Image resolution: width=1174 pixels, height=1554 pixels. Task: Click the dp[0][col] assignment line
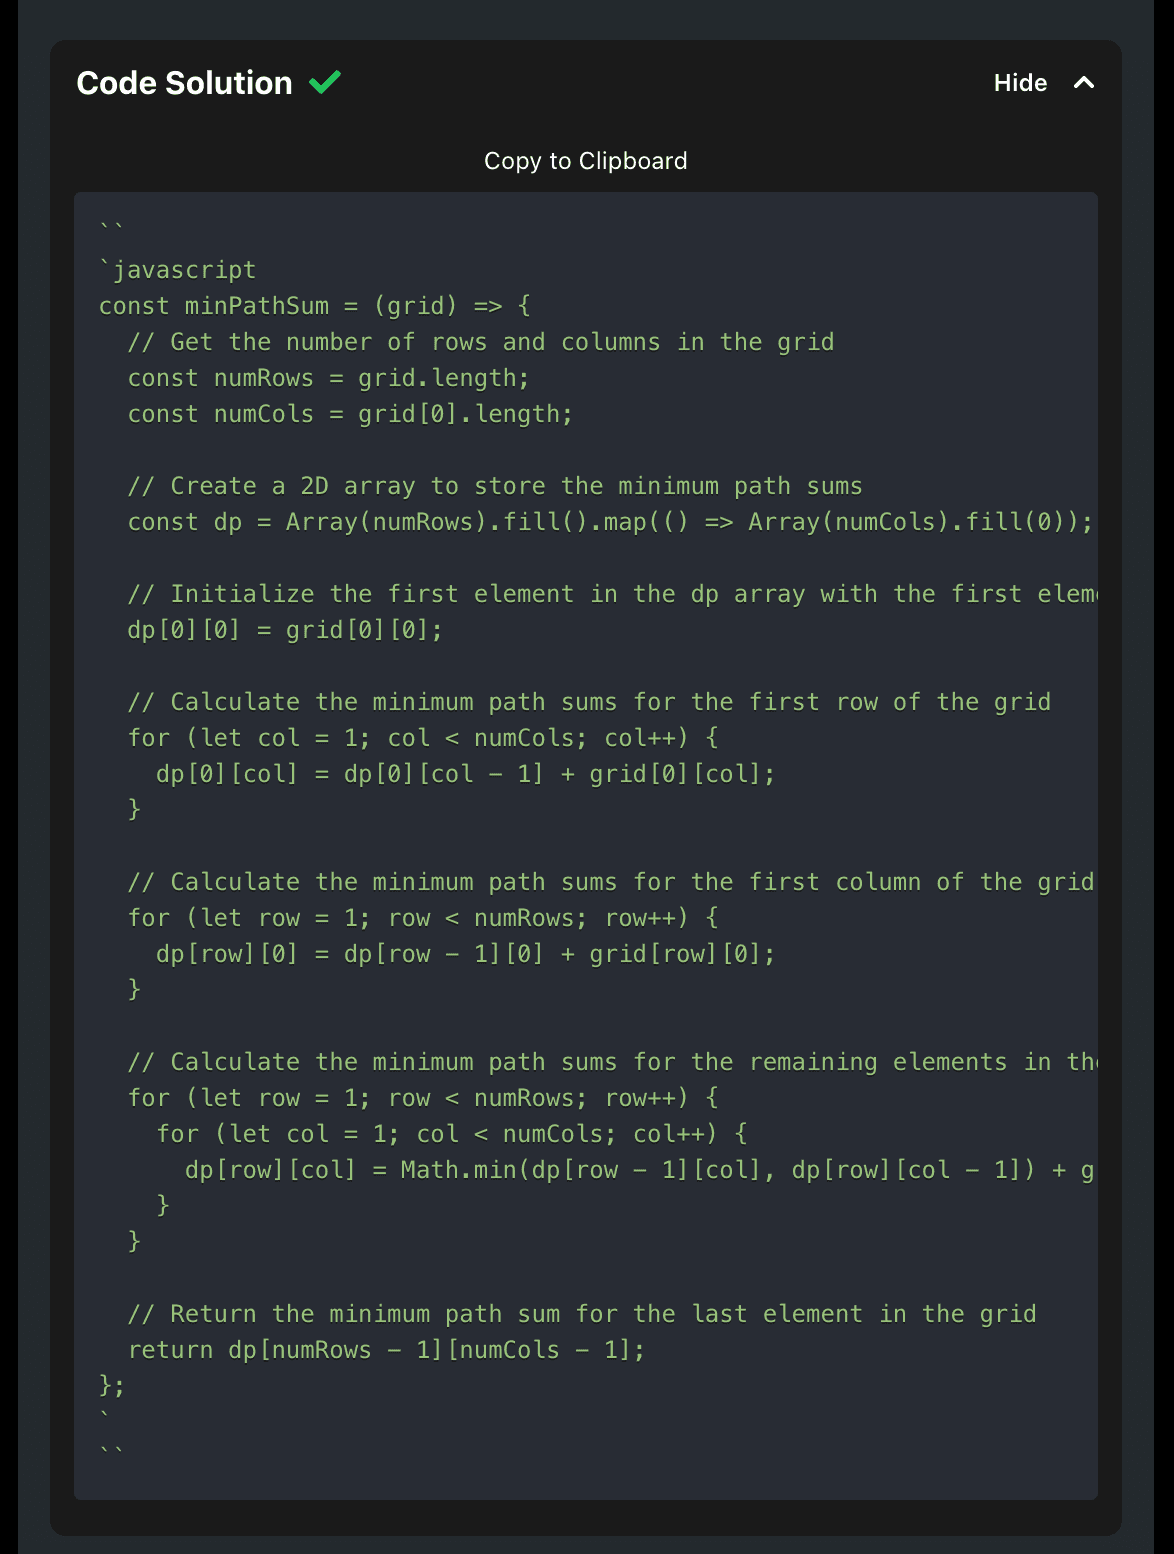click(x=465, y=774)
